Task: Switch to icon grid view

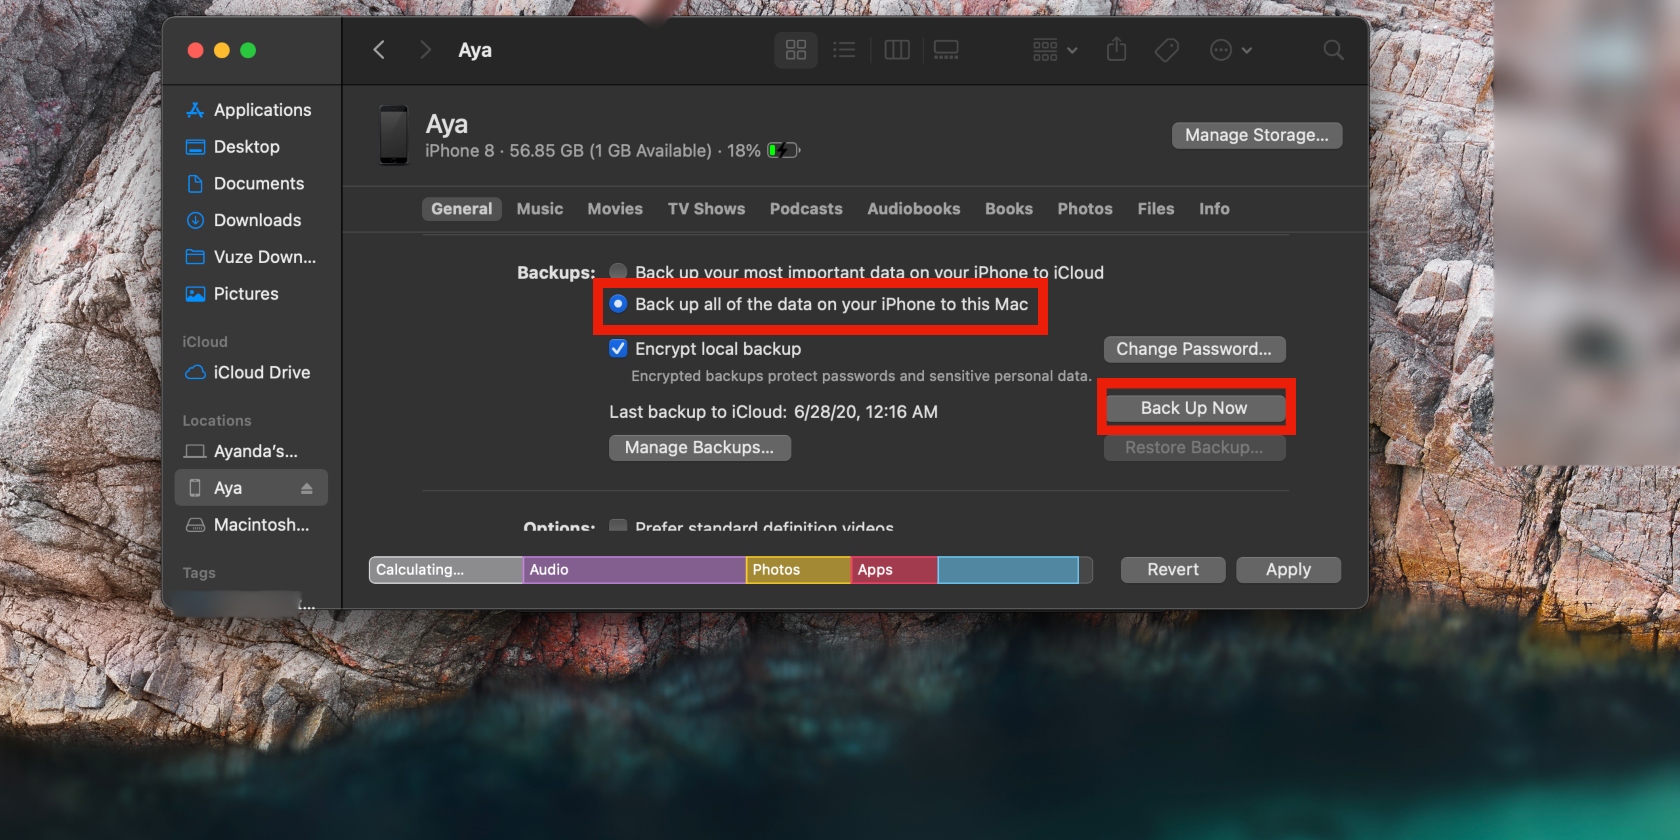Action: pos(796,50)
